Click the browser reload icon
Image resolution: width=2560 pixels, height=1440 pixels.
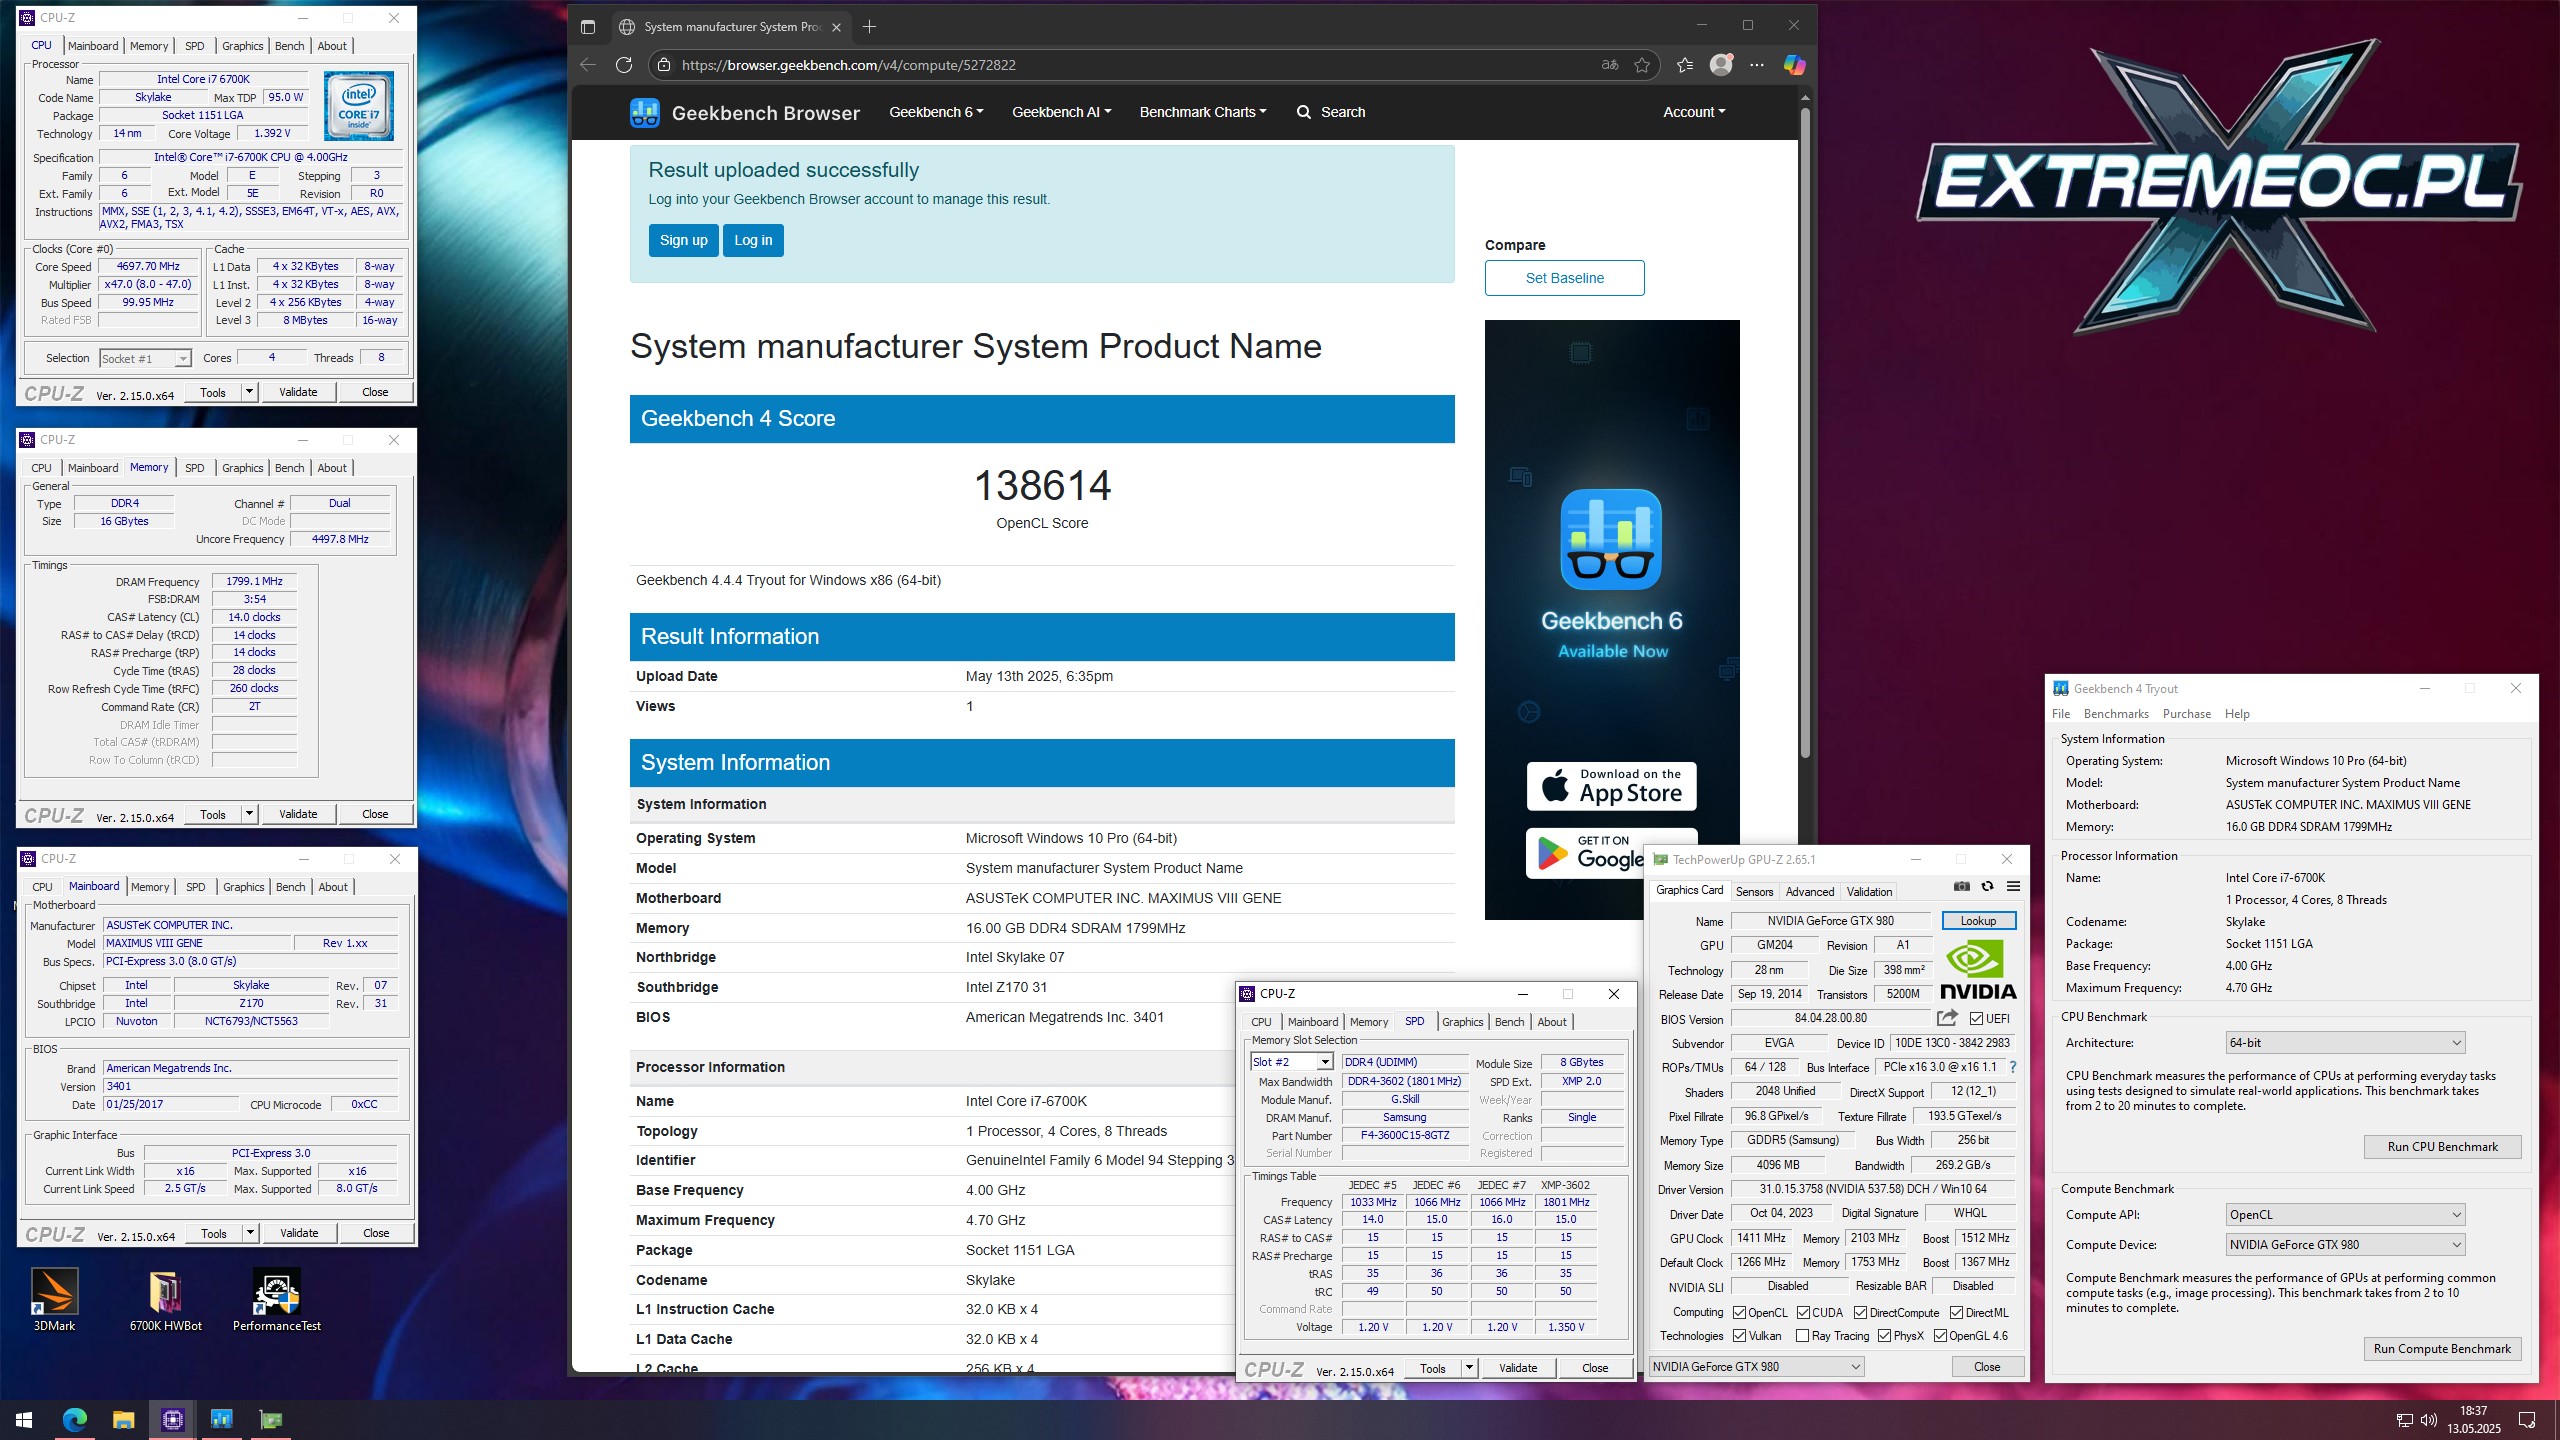(624, 65)
